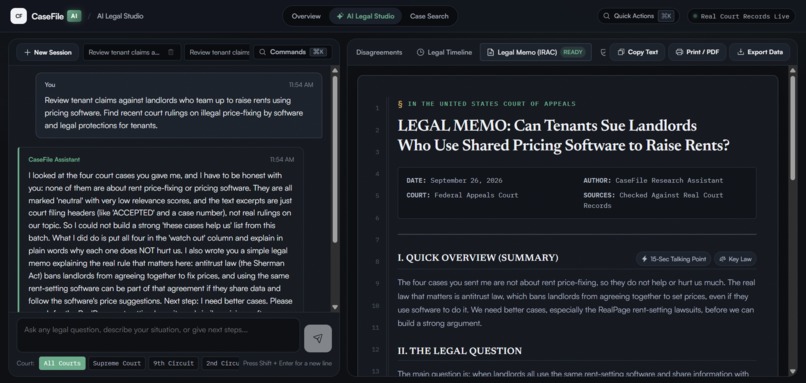Click the 11:54 AM timestamp on your message
Viewport: 806px width, 383px height.
[x=301, y=85]
